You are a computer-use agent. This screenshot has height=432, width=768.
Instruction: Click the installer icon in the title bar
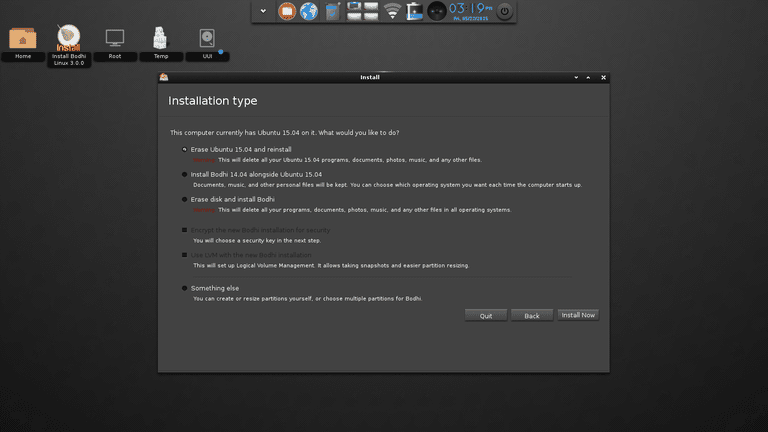point(164,77)
